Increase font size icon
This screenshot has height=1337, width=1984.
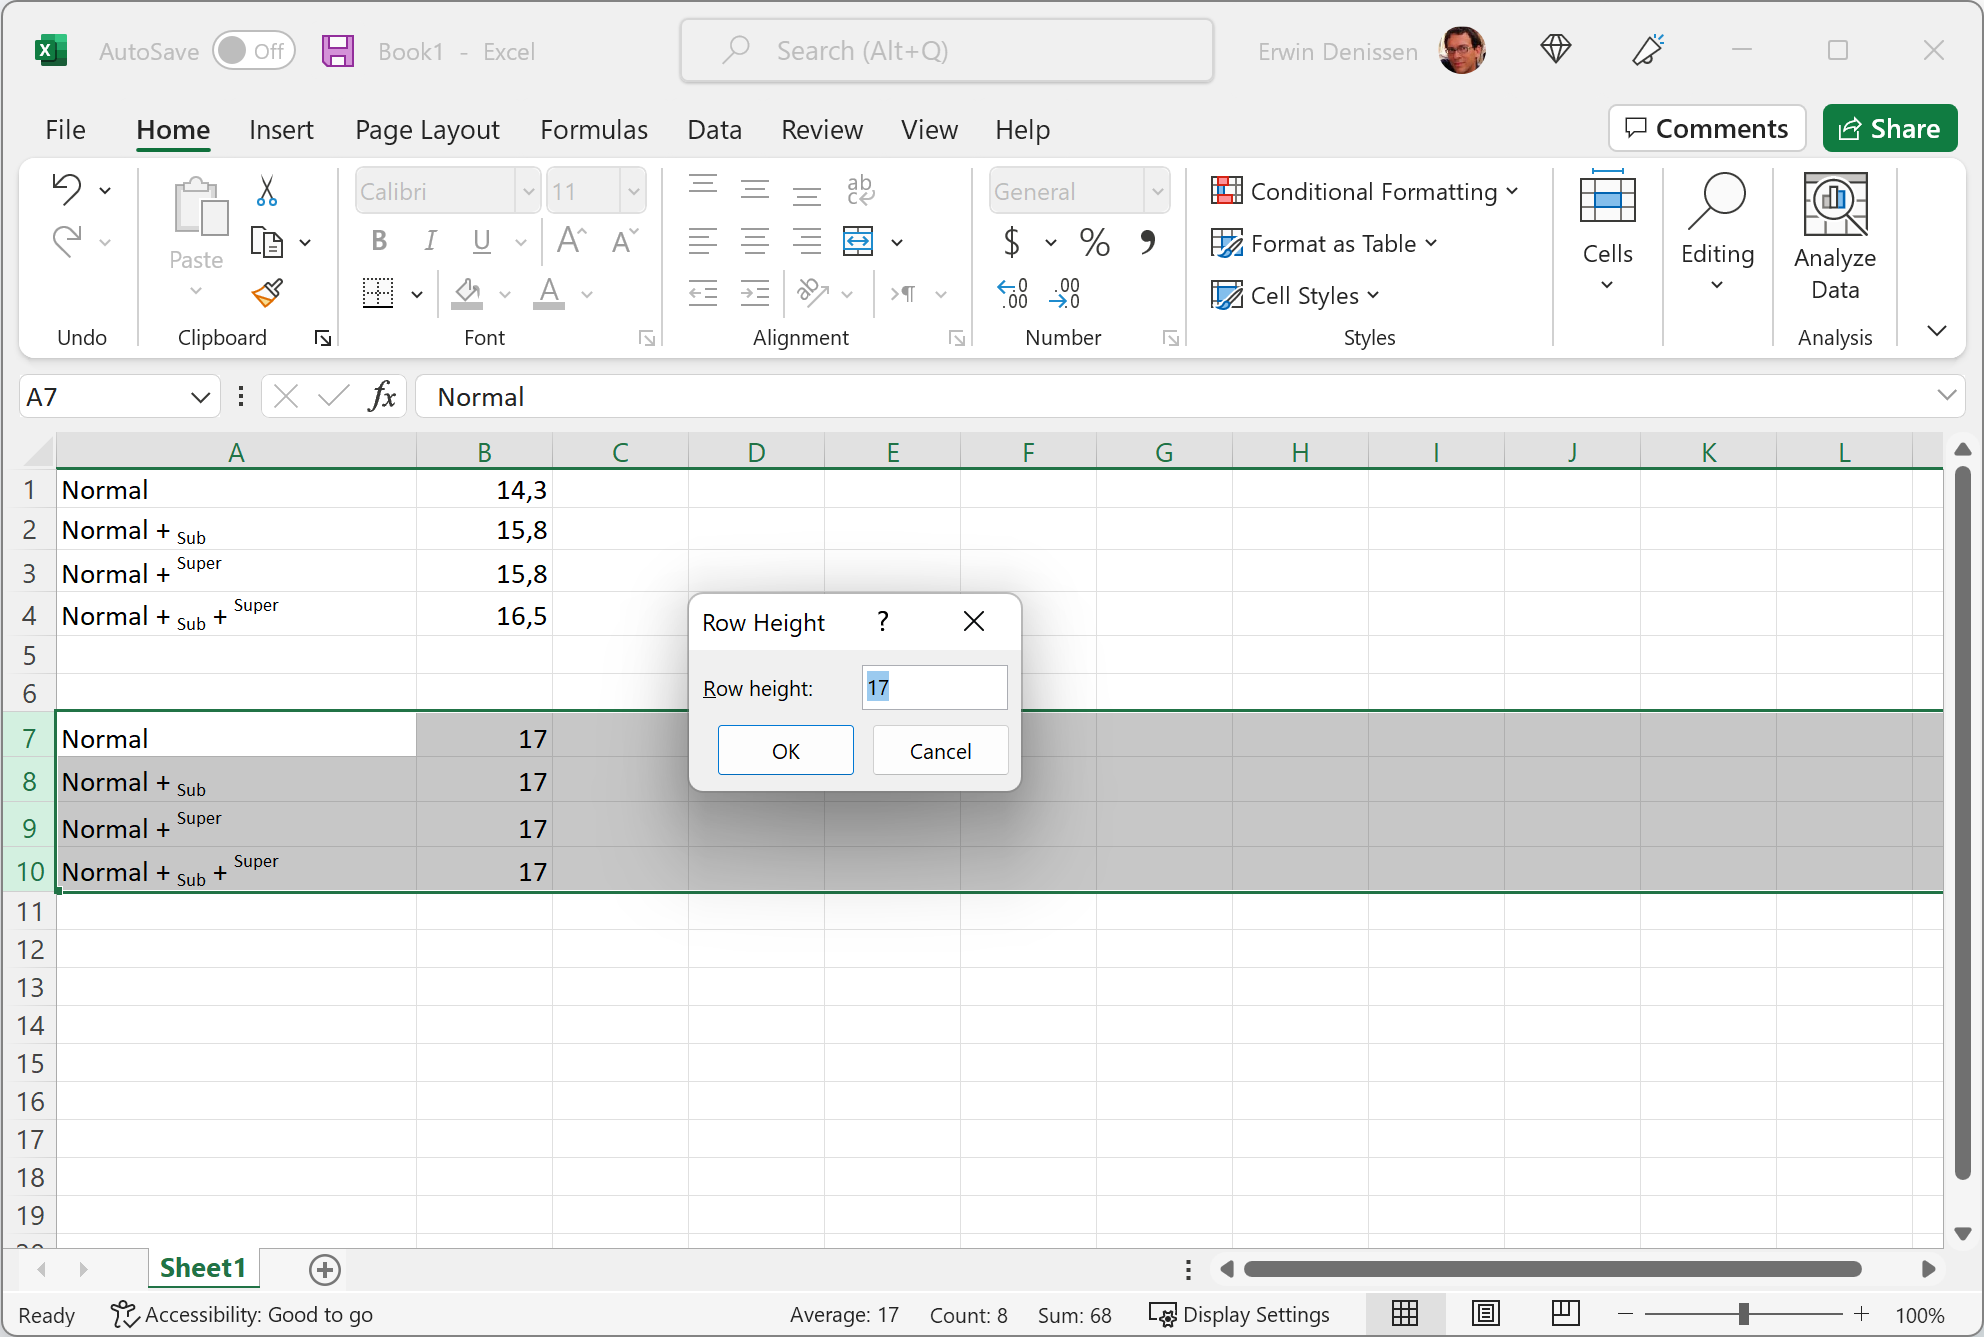click(572, 241)
